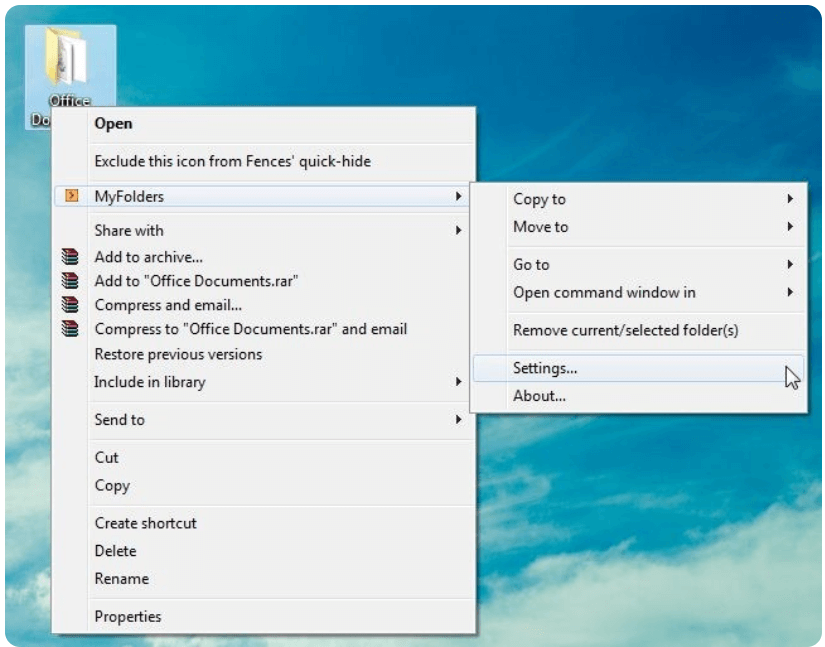The width and height of the screenshot is (825, 647).
Task: Expand the Share with submenu arrow
Action: [x=458, y=230]
